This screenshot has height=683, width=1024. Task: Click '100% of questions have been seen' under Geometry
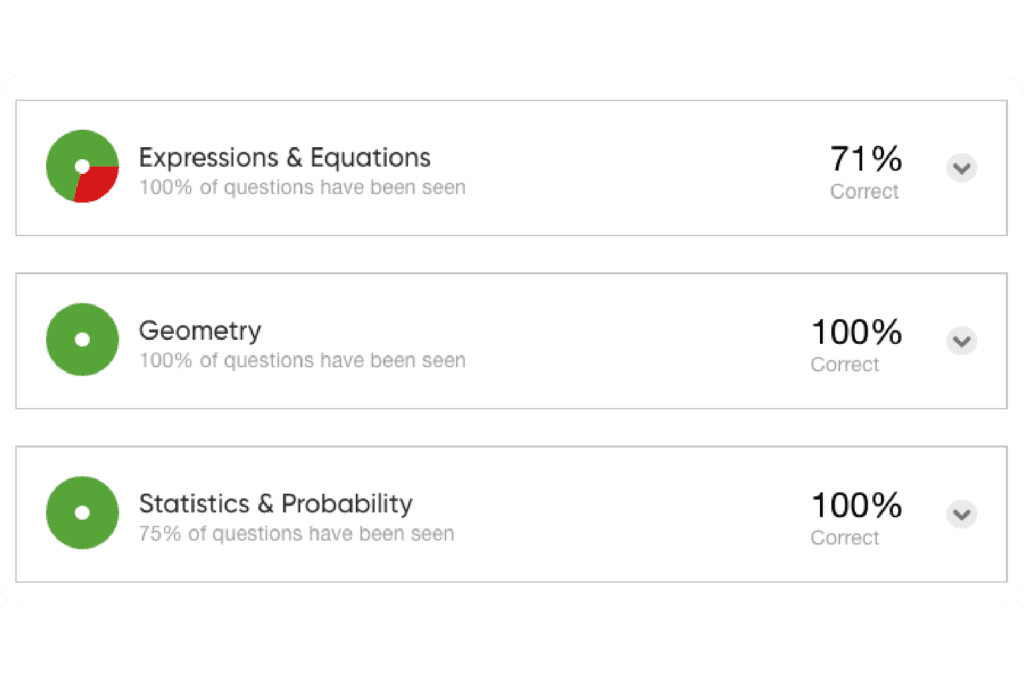point(303,360)
